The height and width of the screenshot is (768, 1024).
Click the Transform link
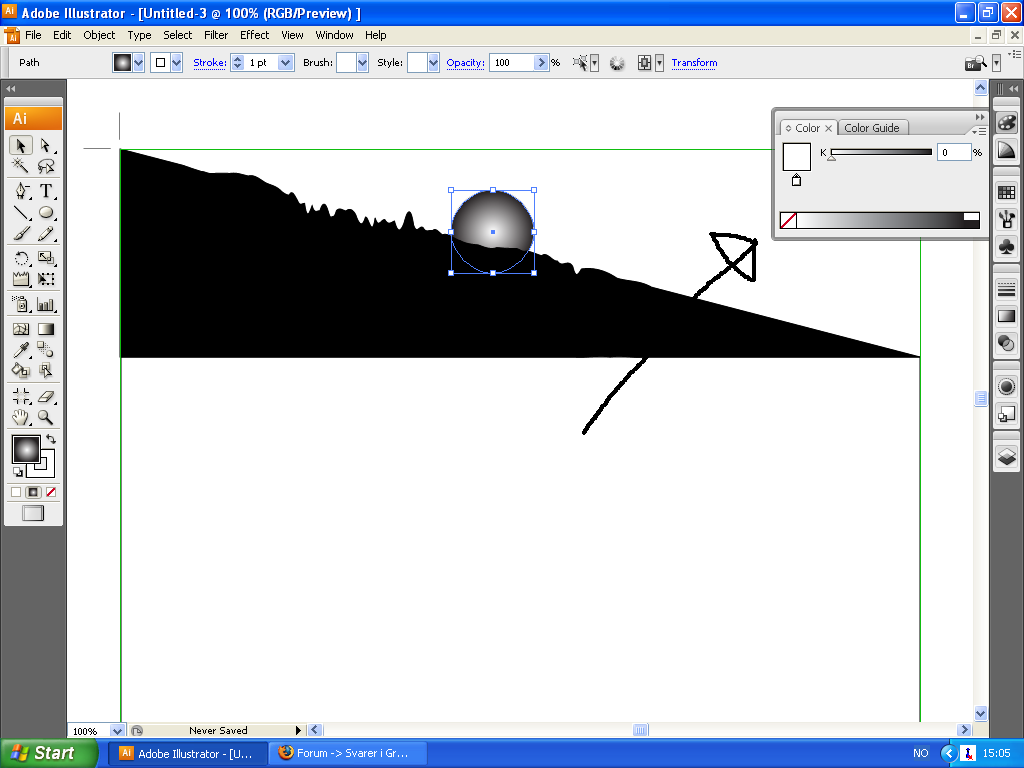694,63
